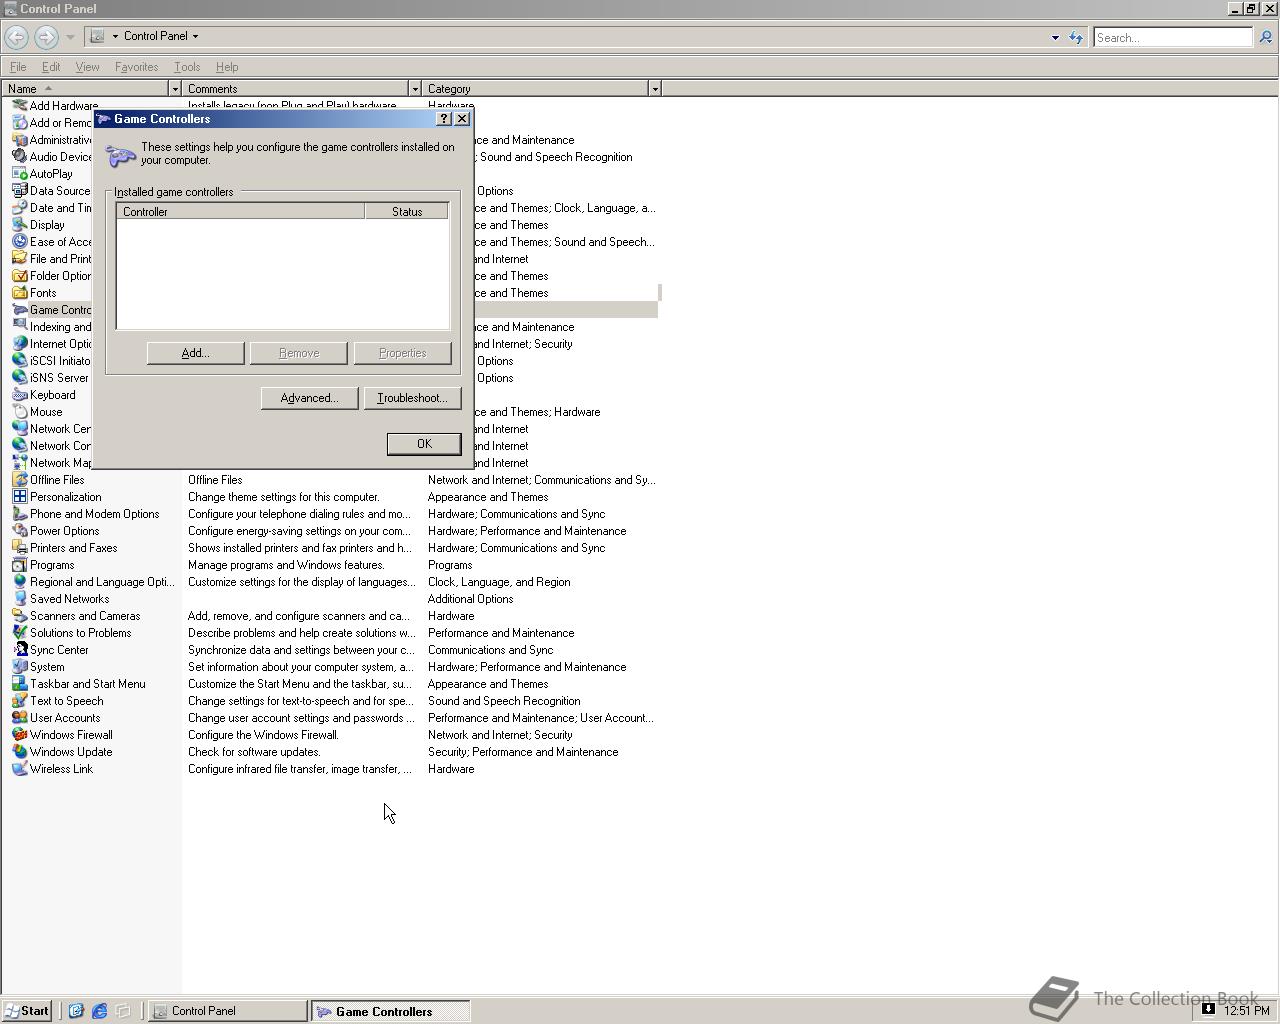Click 'Sound and Speech Recognition' for Text to Speech
This screenshot has width=1280, height=1024.
tap(504, 701)
